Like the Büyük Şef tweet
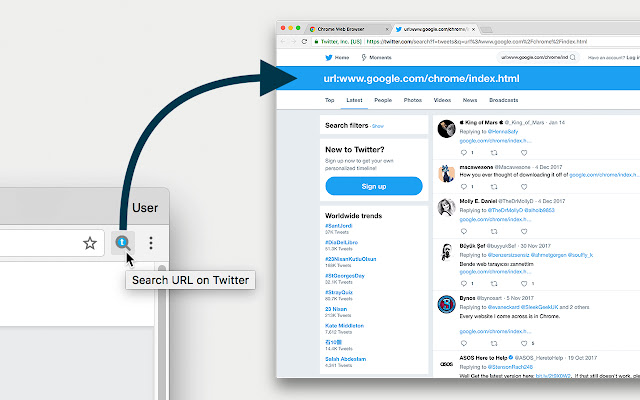 524,283
